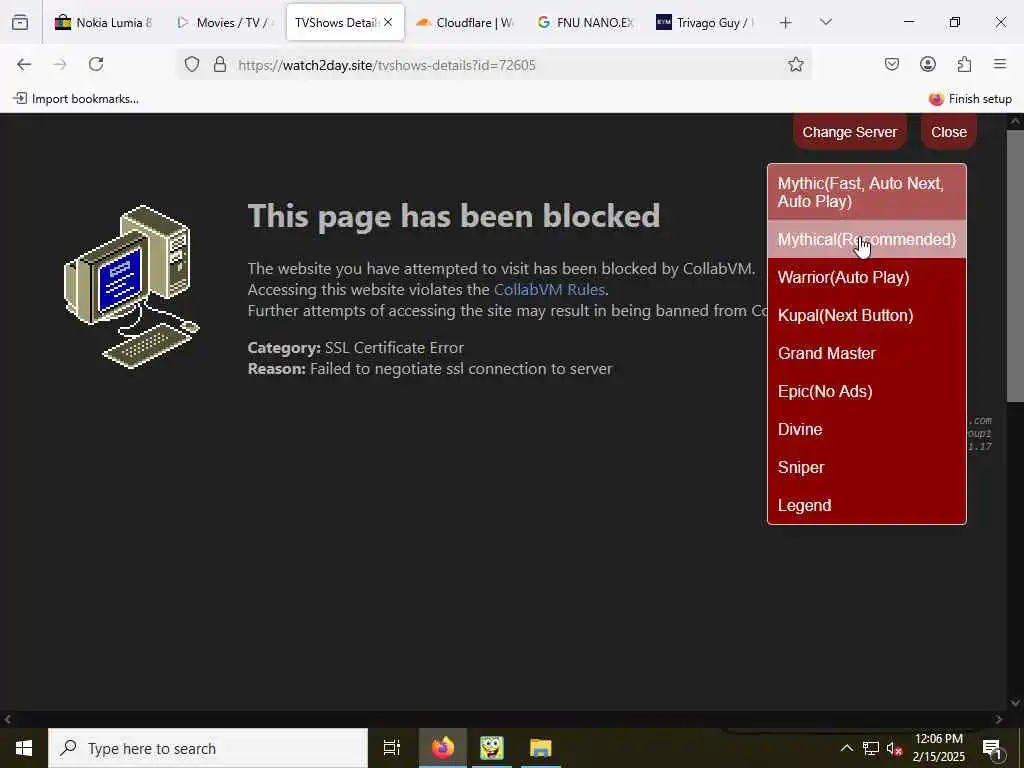Switch to the Cloudflare tab
This screenshot has height=768, width=1024.
[x=465, y=22]
